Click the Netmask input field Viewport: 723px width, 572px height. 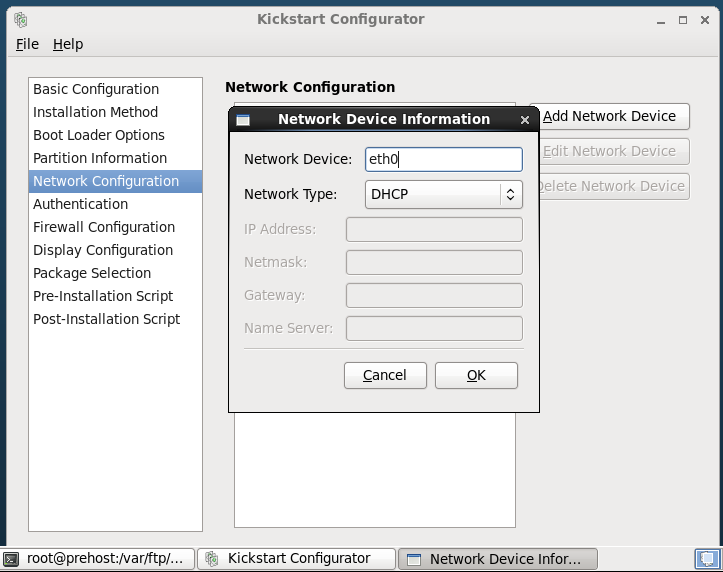434,262
